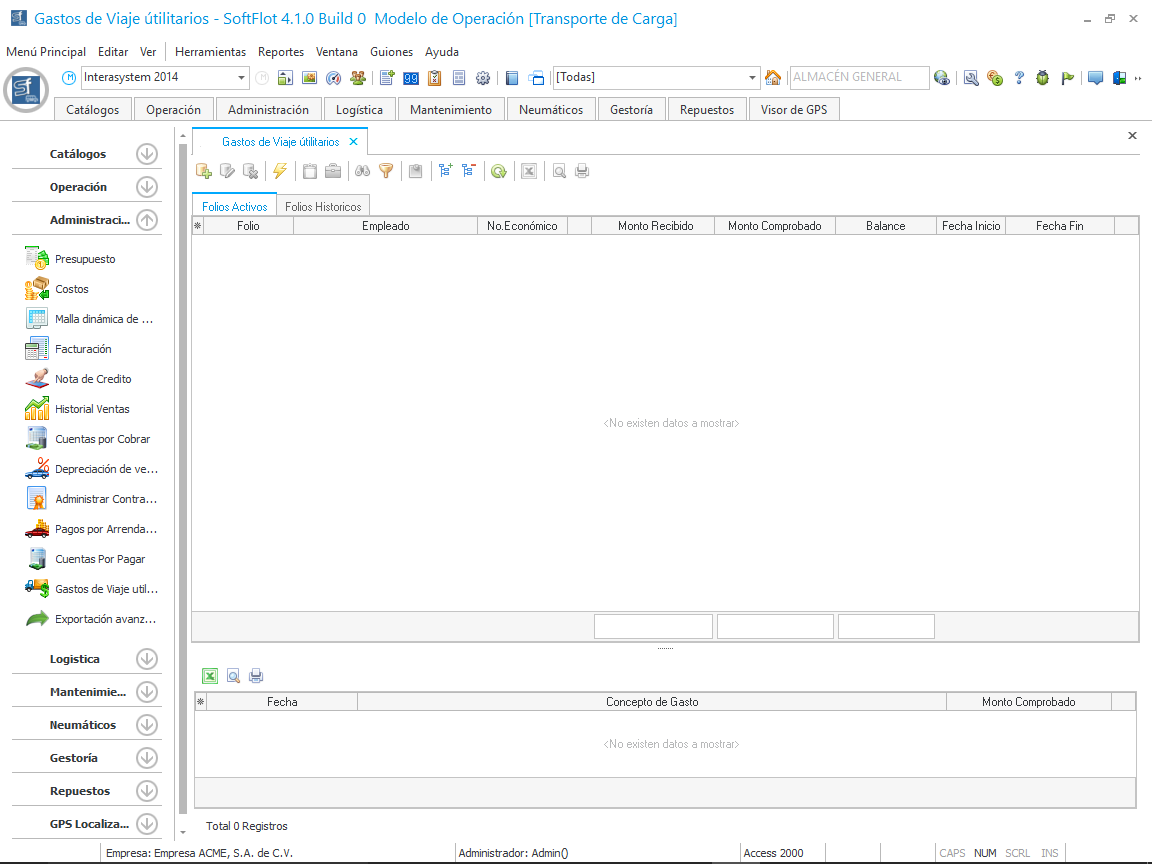Image resolution: width=1152 pixels, height=864 pixels.
Task: Click the home icon beside the Todas dropdown
Action: pyautogui.click(x=773, y=78)
